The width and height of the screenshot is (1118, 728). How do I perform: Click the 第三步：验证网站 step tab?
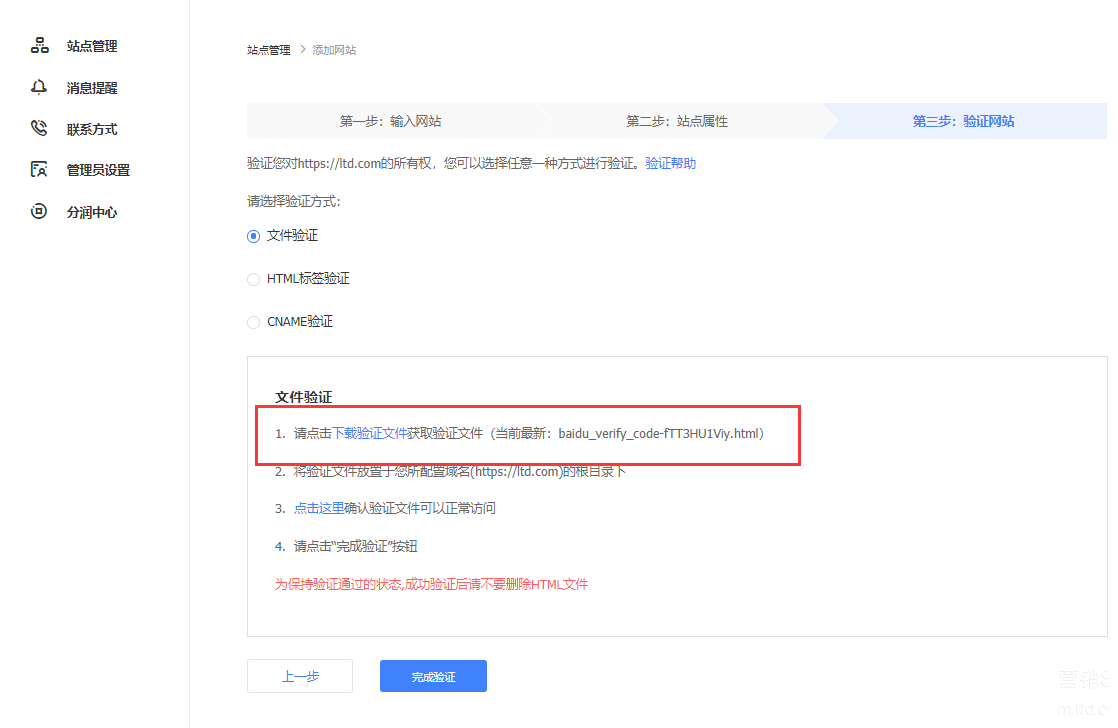click(x=963, y=121)
